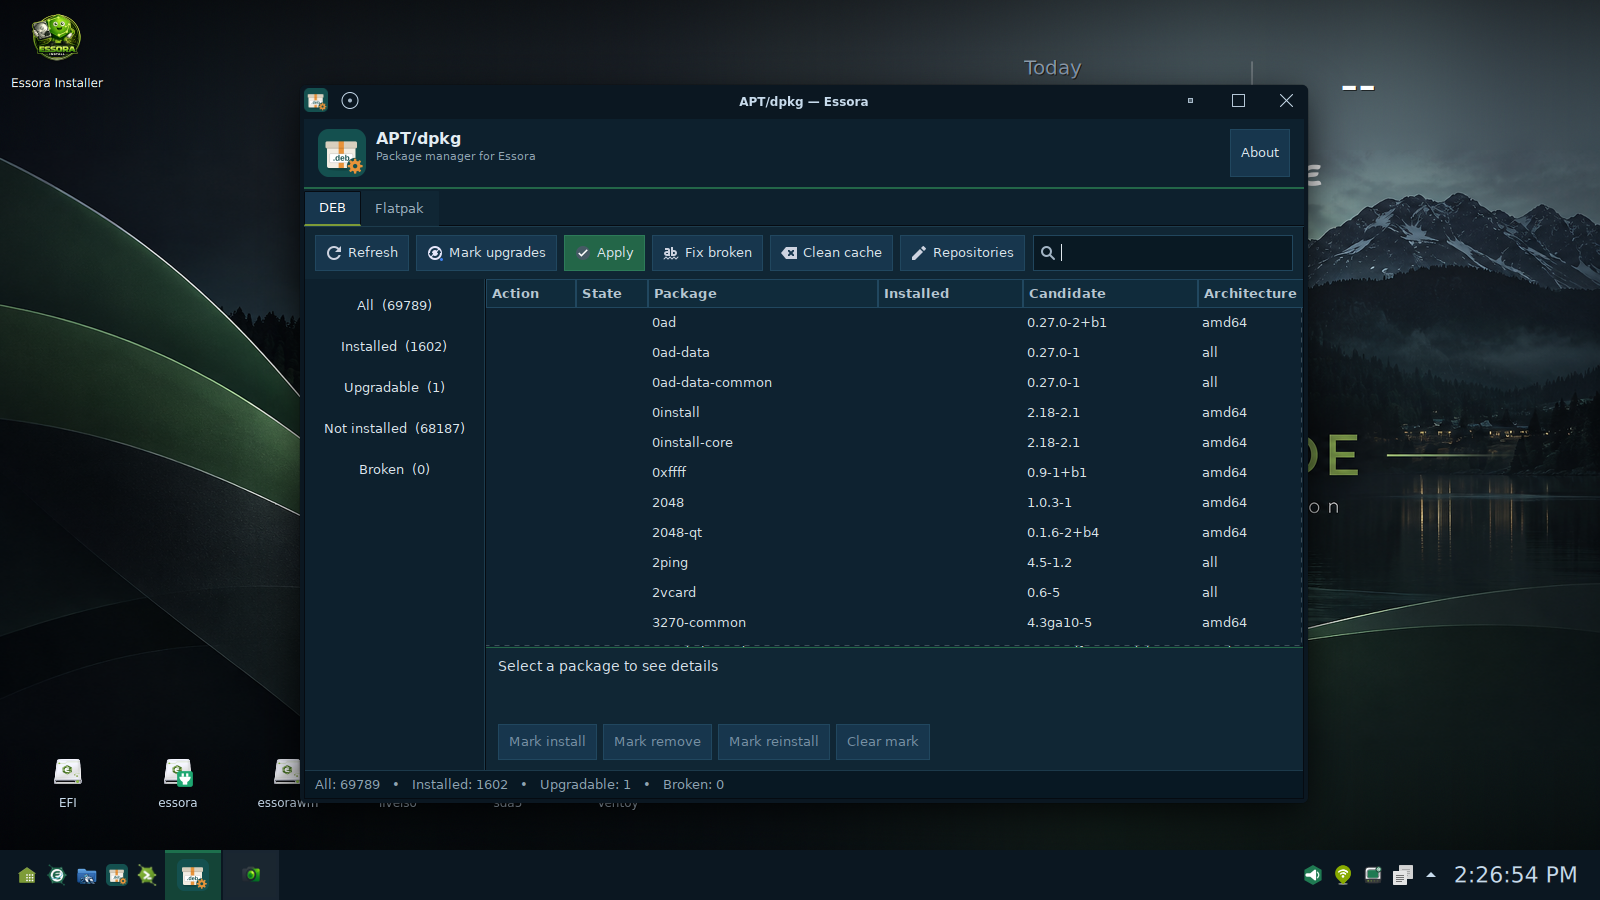Filter by Installed (1602) packages
The width and height of the screenshot is (1600, 900).
click(x=394, y=346)
